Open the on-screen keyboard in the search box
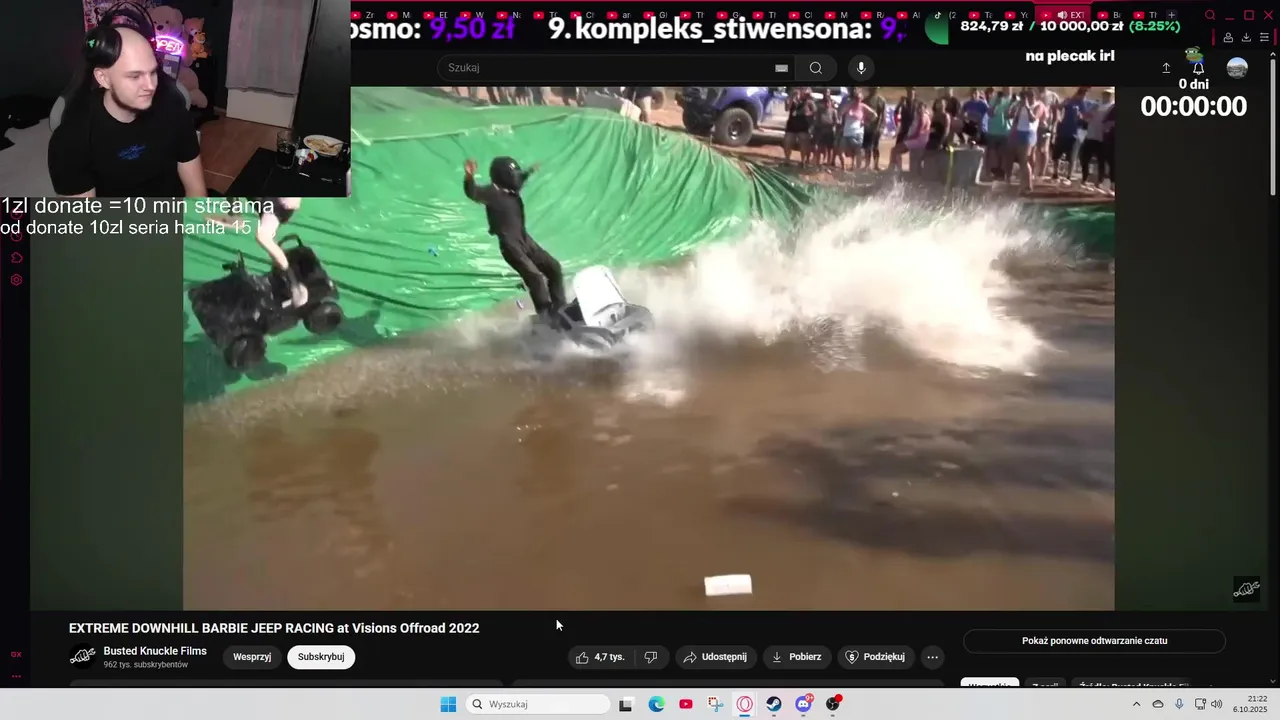Screen dimensions: 1280x720 781,68
